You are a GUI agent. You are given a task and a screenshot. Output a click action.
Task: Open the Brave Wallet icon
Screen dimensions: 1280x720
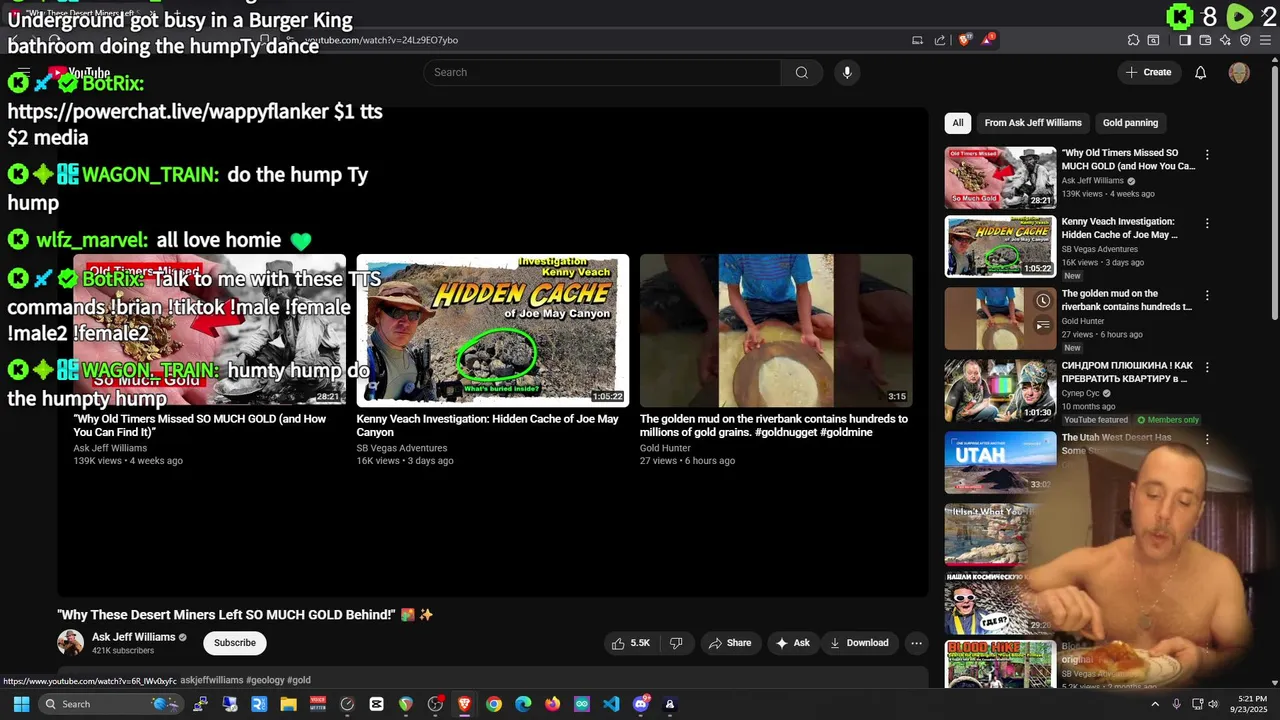pyautogui.click(x=1205, y=40)
